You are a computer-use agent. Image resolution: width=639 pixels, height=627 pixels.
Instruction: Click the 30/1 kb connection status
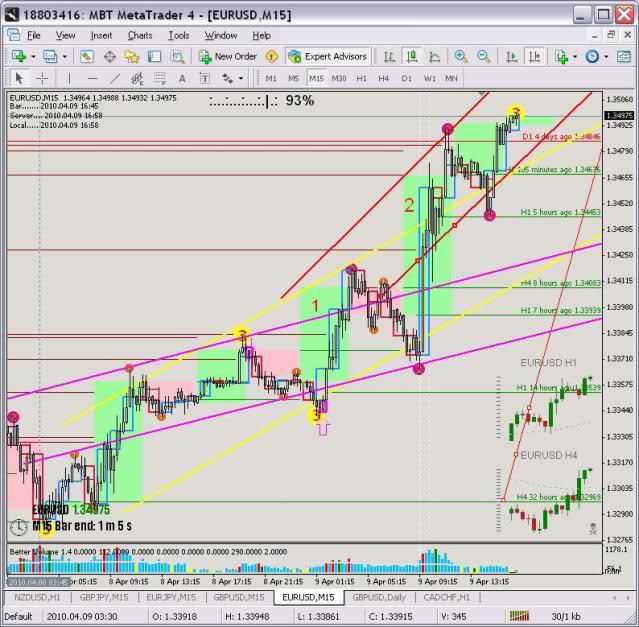click(566, 616)
